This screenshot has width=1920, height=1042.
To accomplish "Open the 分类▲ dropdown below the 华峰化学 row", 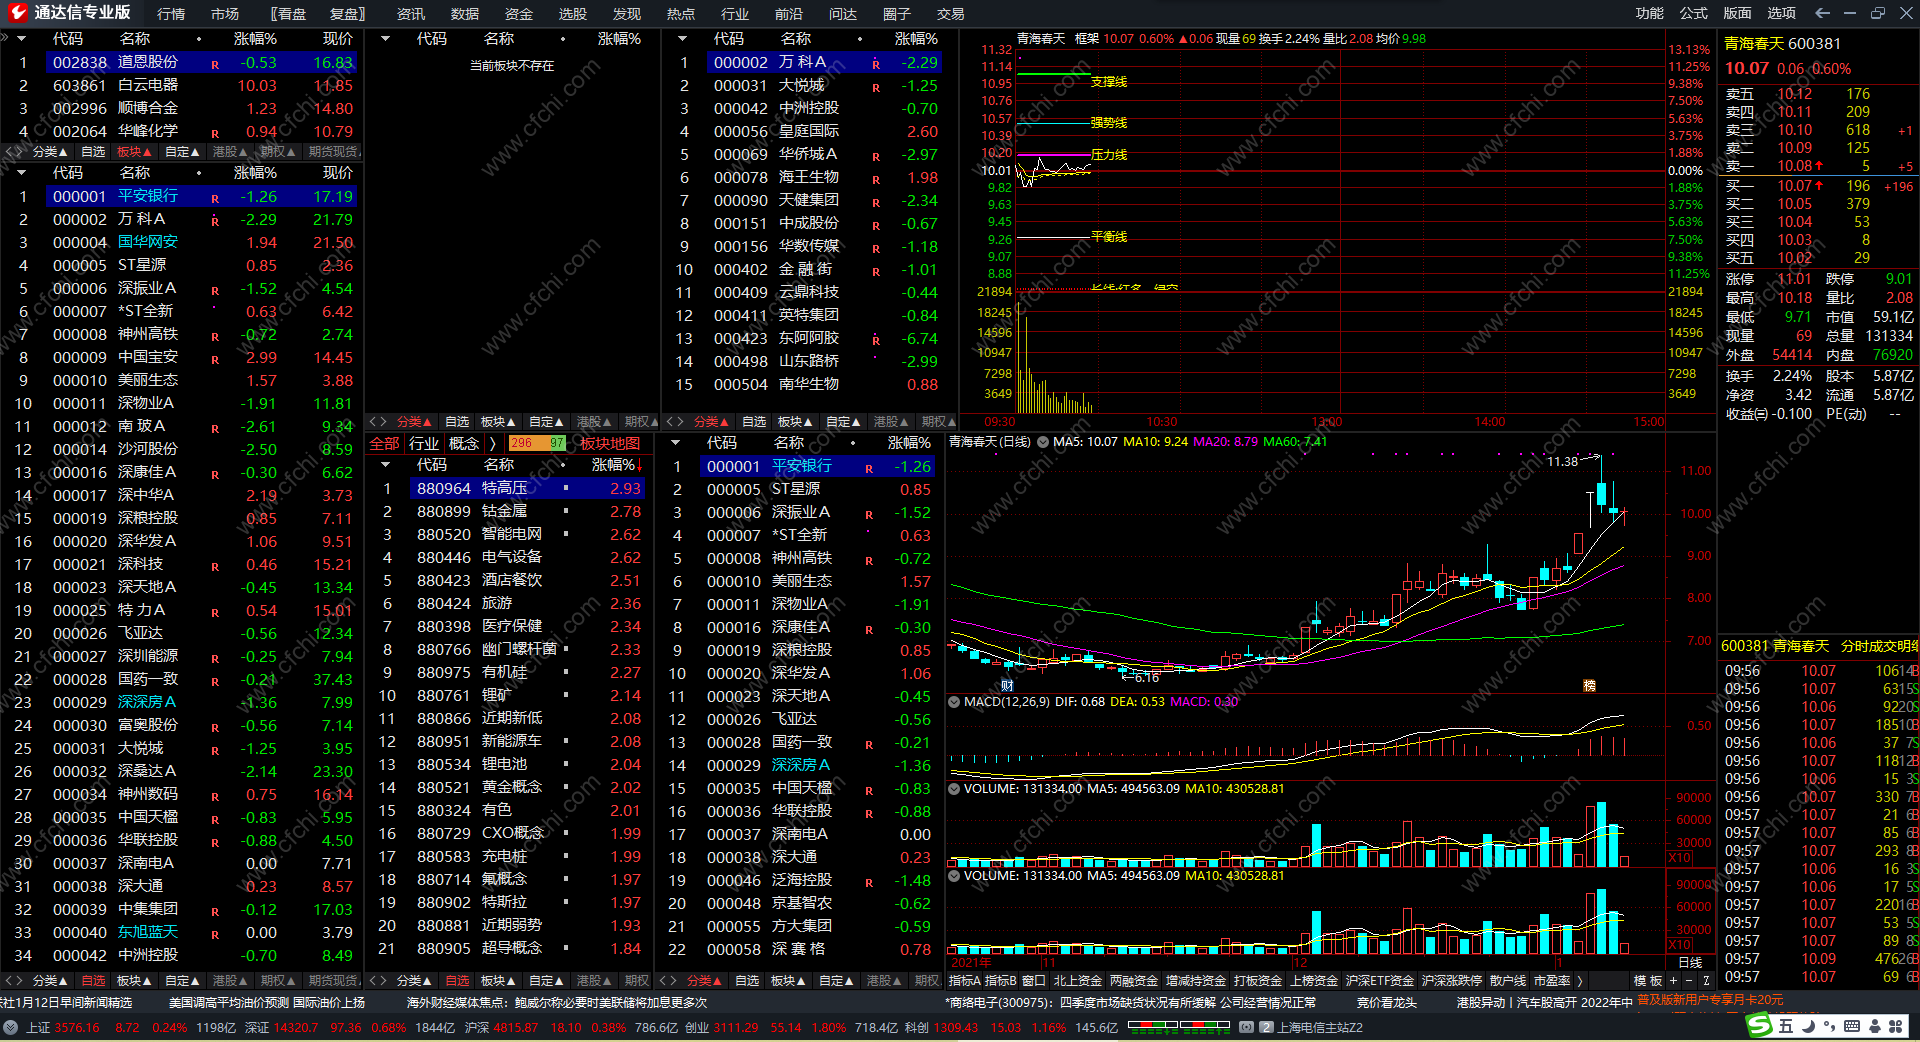I will [50, 152].
